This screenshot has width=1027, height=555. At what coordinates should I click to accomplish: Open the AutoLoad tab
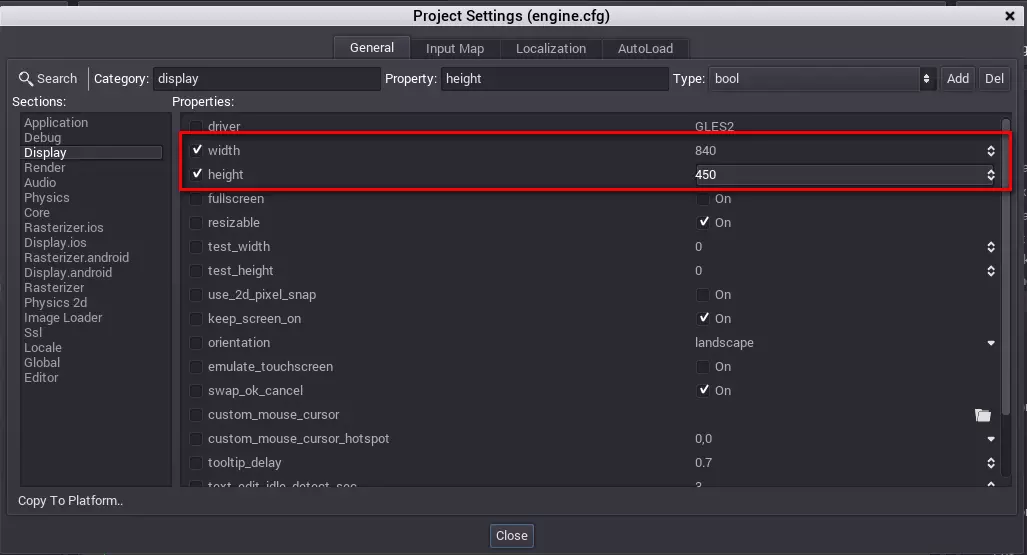tap(645, 48)
